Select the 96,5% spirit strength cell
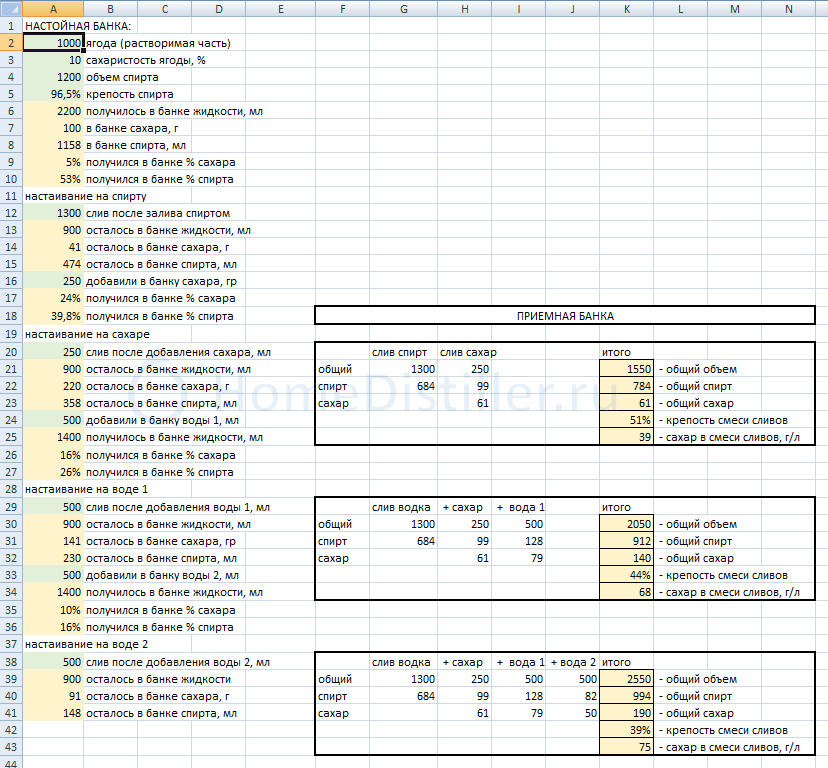828x768 pixels. click(x=52, y=95)
